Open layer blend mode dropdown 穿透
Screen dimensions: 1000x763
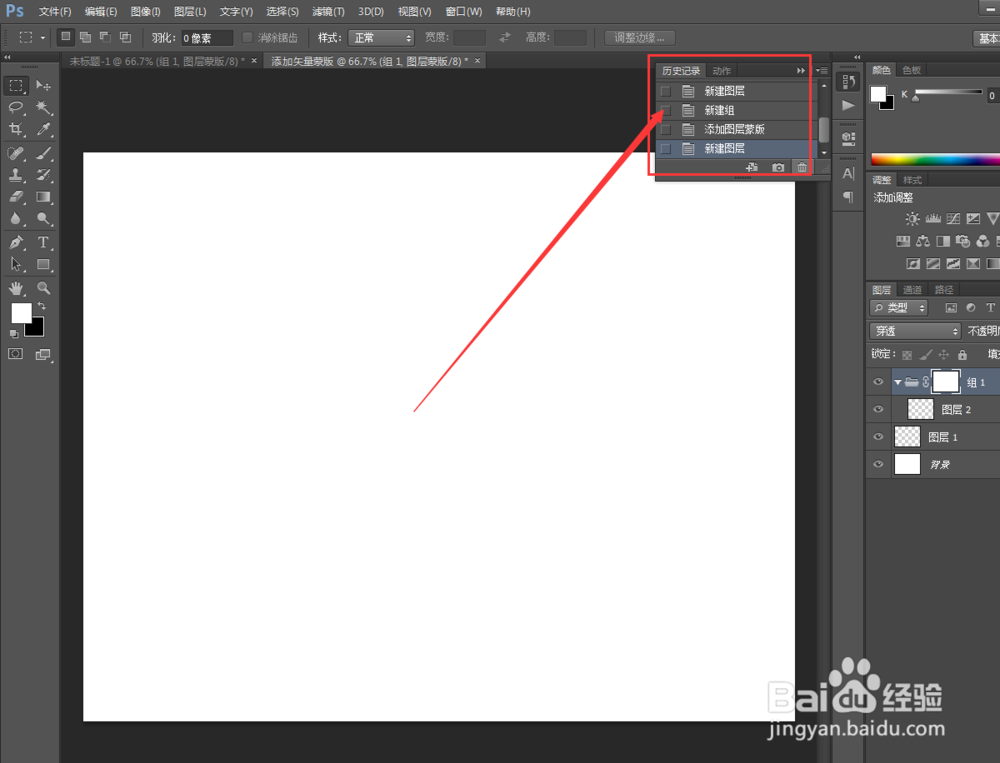[x=915, y=331]
